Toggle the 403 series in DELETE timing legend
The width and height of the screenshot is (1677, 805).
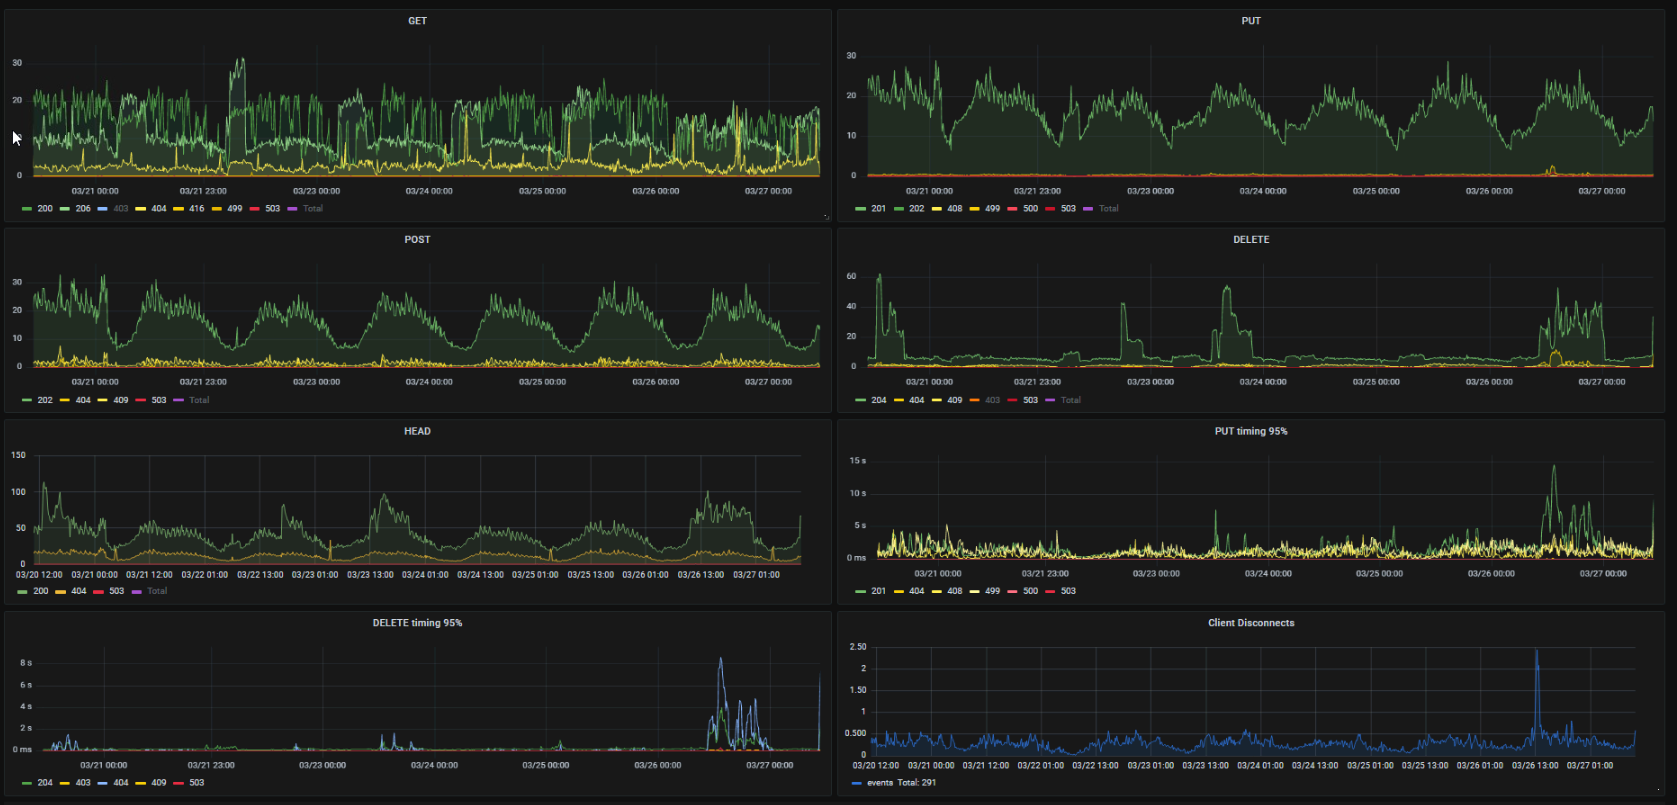point(83,783)
